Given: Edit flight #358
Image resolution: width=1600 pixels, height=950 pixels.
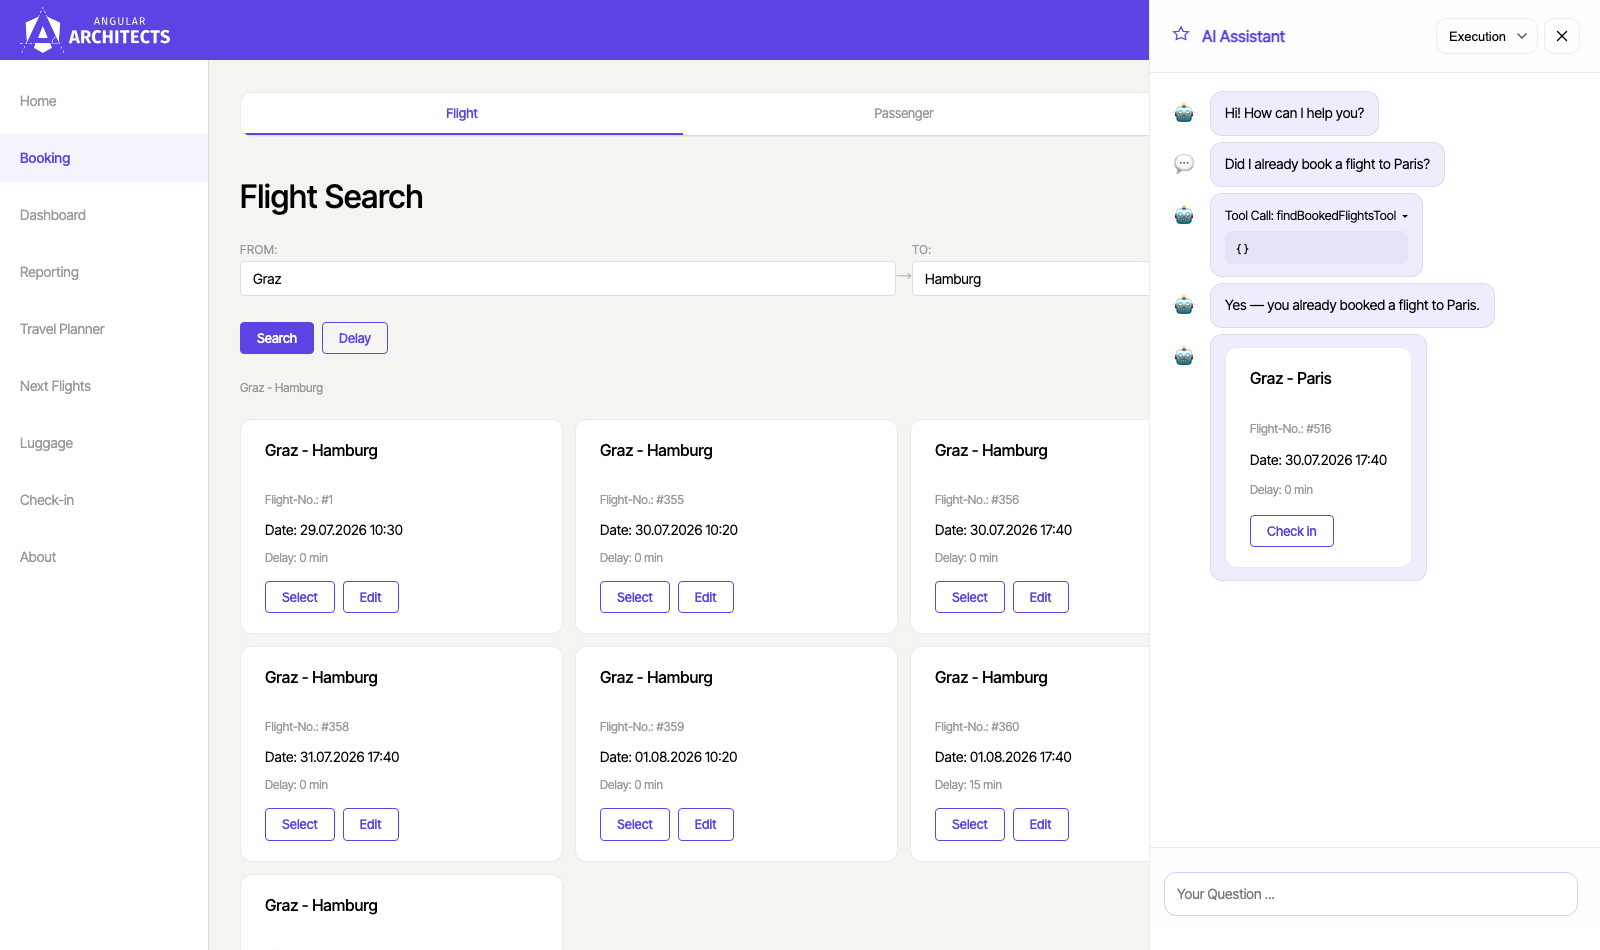Looking at the screenshot, I should pos(371,824).
